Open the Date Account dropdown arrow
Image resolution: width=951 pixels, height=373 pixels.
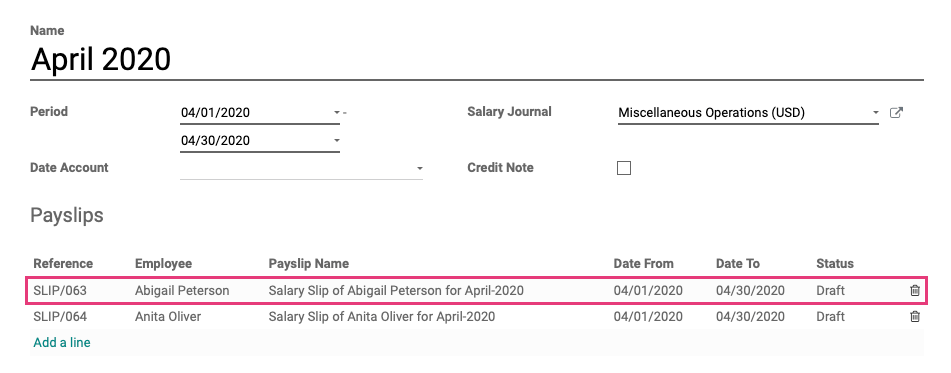(419, 169)
